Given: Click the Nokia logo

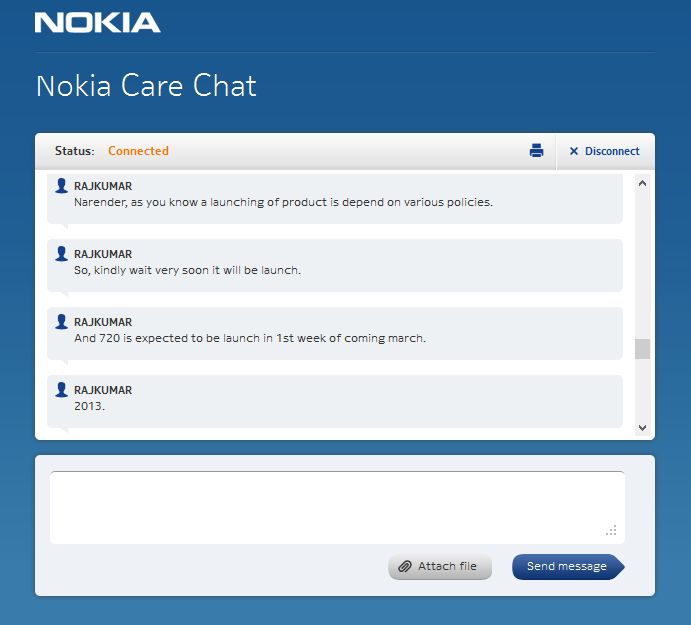Looking at the screenshot, I should [x=97, y=22].
